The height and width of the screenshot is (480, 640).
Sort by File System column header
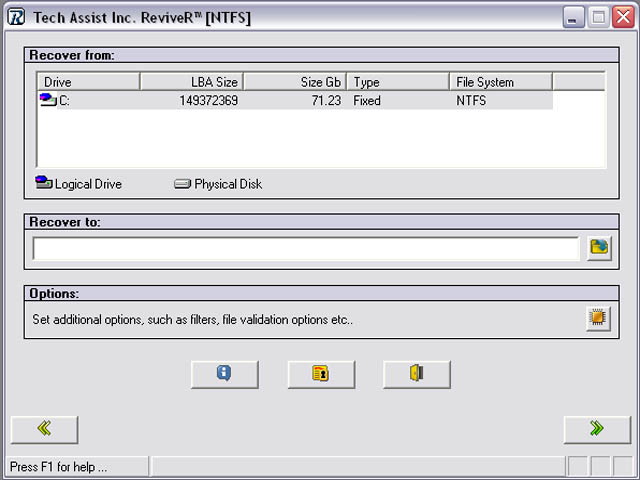pos(501,82)
